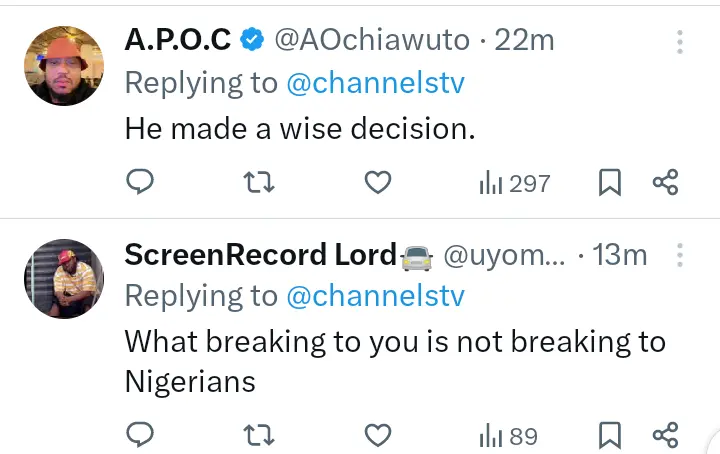The height and width of the screenshot is (454, 720).
Task: Retweet A.P.O.C's wise decision tweet
Action: tap(259, 182)
